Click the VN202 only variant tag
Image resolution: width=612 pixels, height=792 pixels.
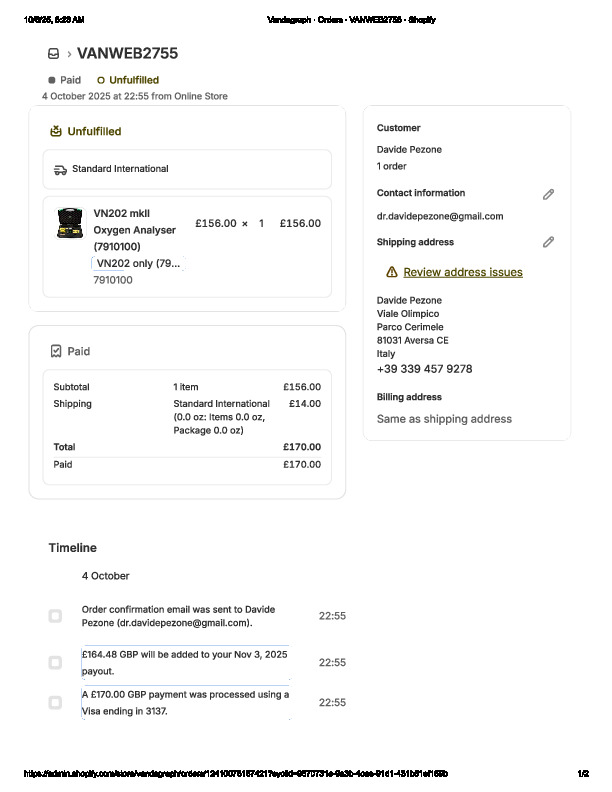click(x=138, y=263)
